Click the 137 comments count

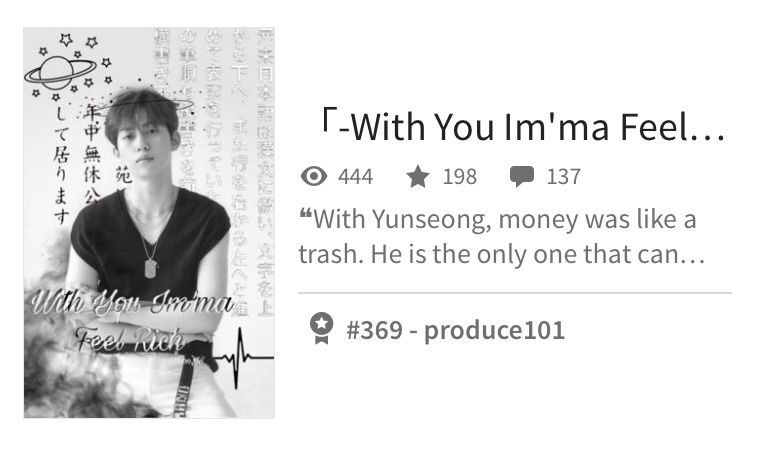pos(564,176)
